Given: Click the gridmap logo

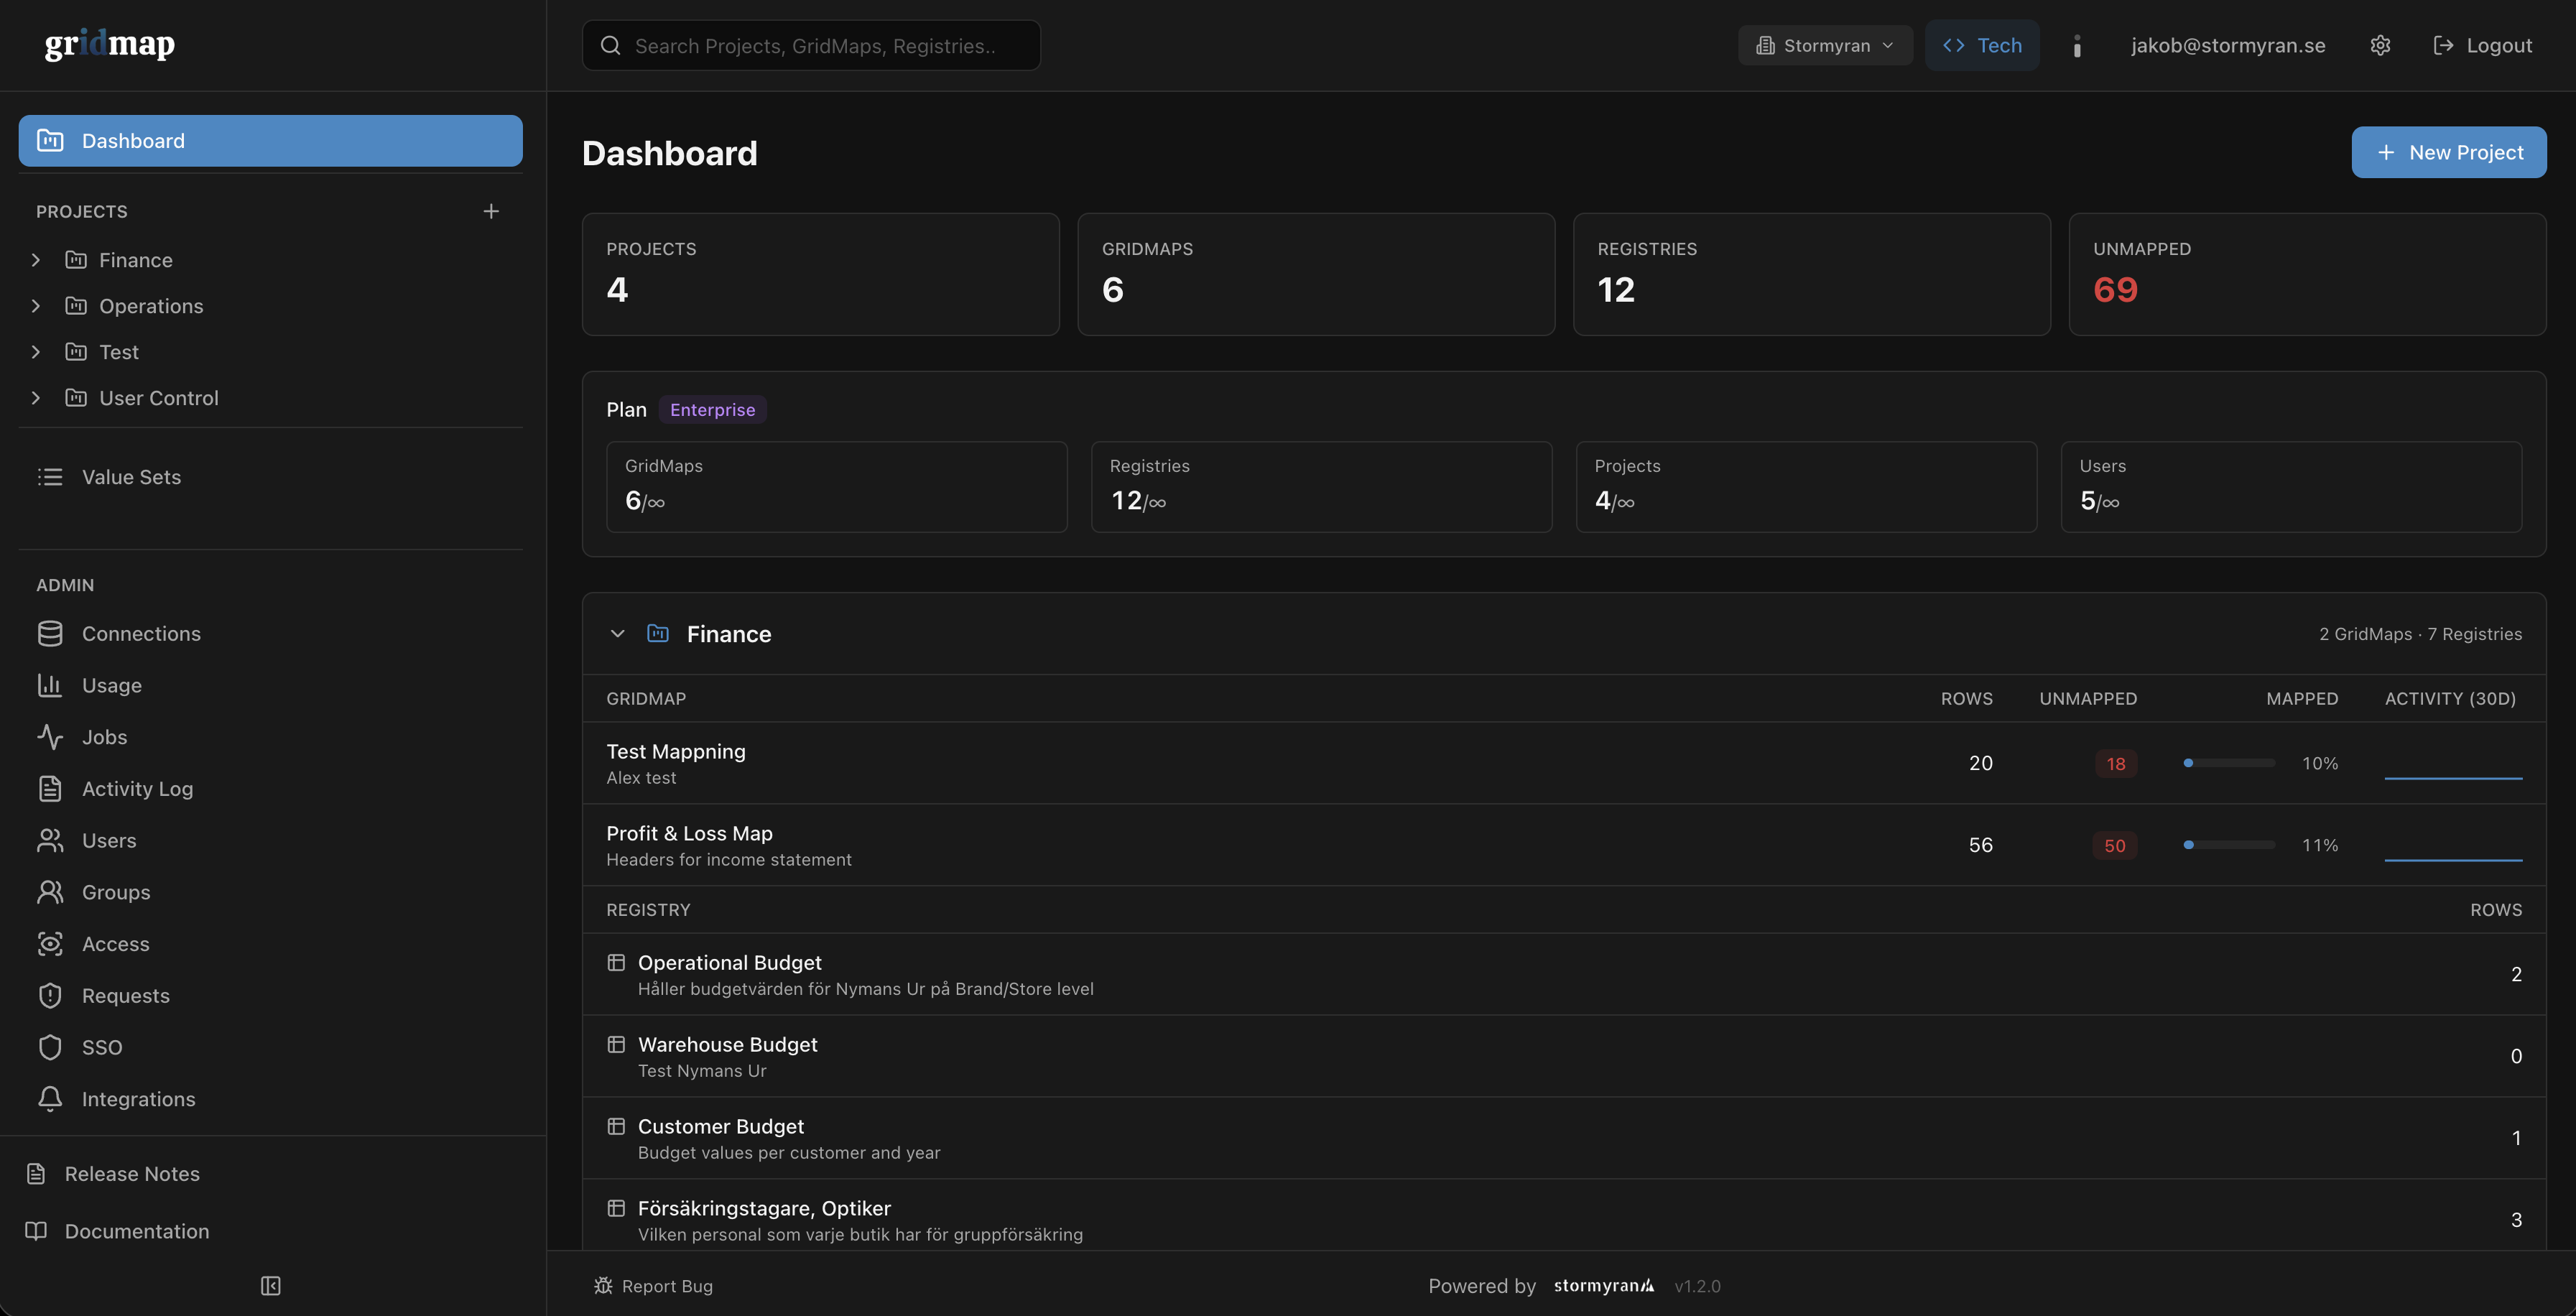Looking at the screenshot, I should pyautogui.click(x=110, y=44).
